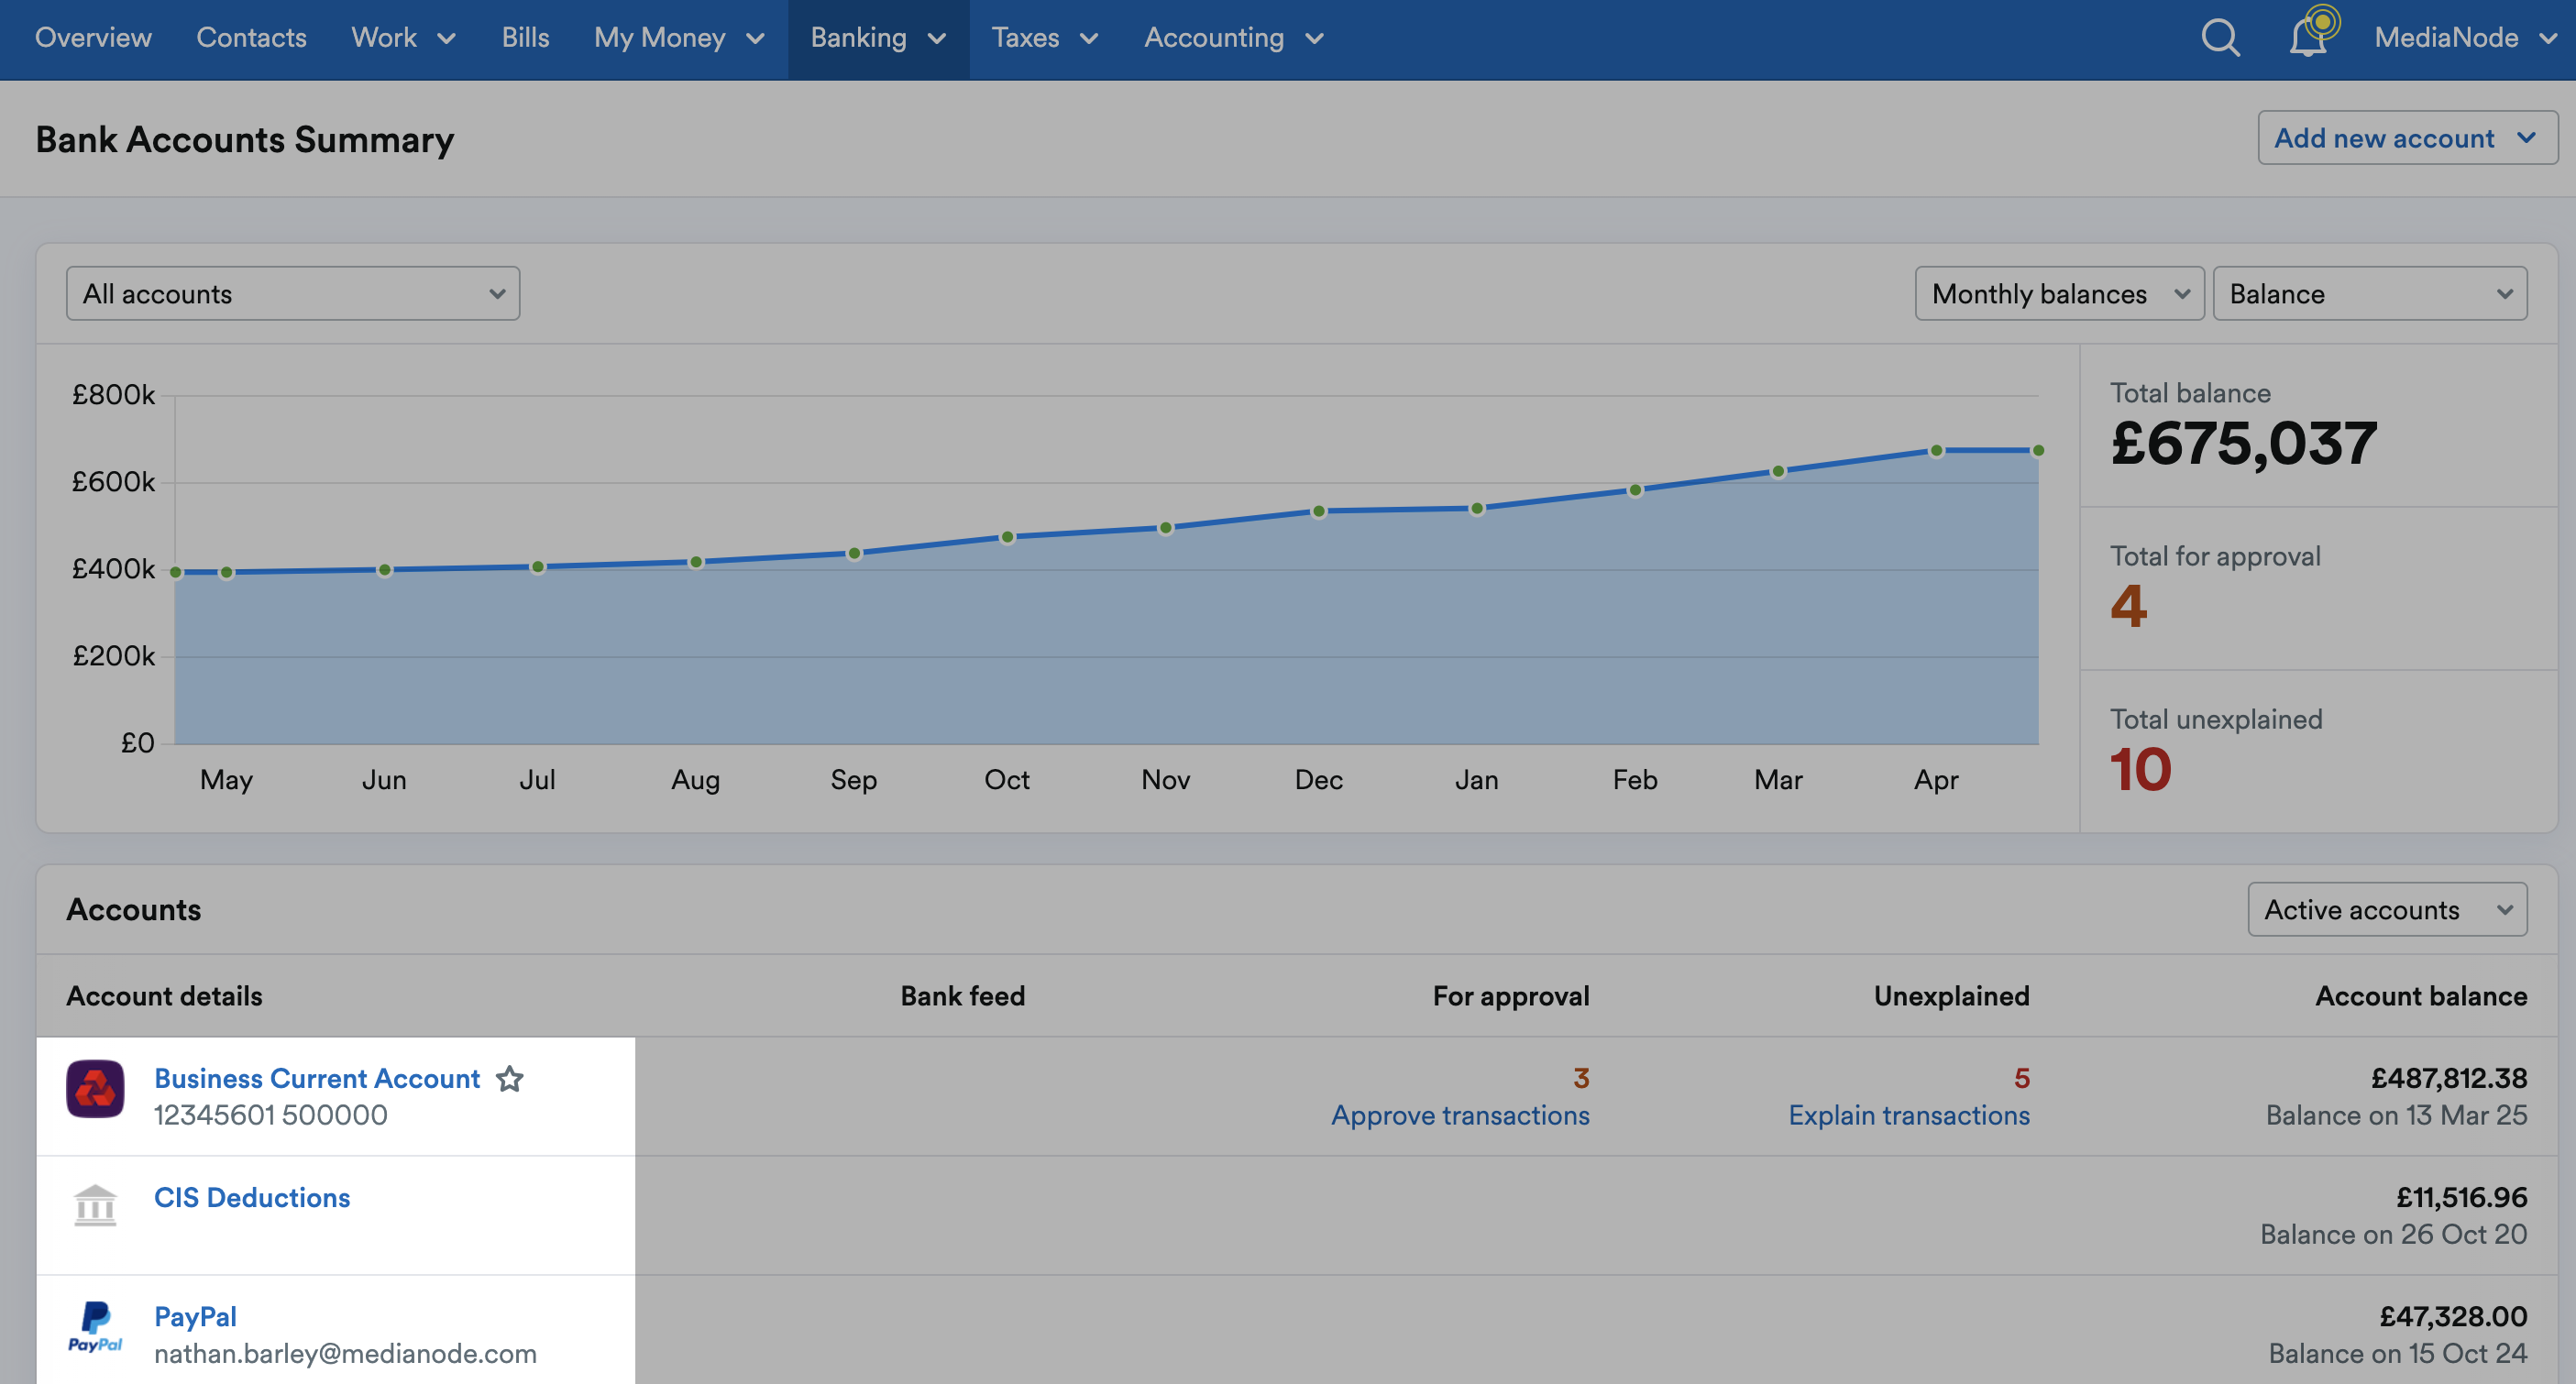Open the Banking menu
This screenshot has height=1384, width=2576.
coord(878,38)
